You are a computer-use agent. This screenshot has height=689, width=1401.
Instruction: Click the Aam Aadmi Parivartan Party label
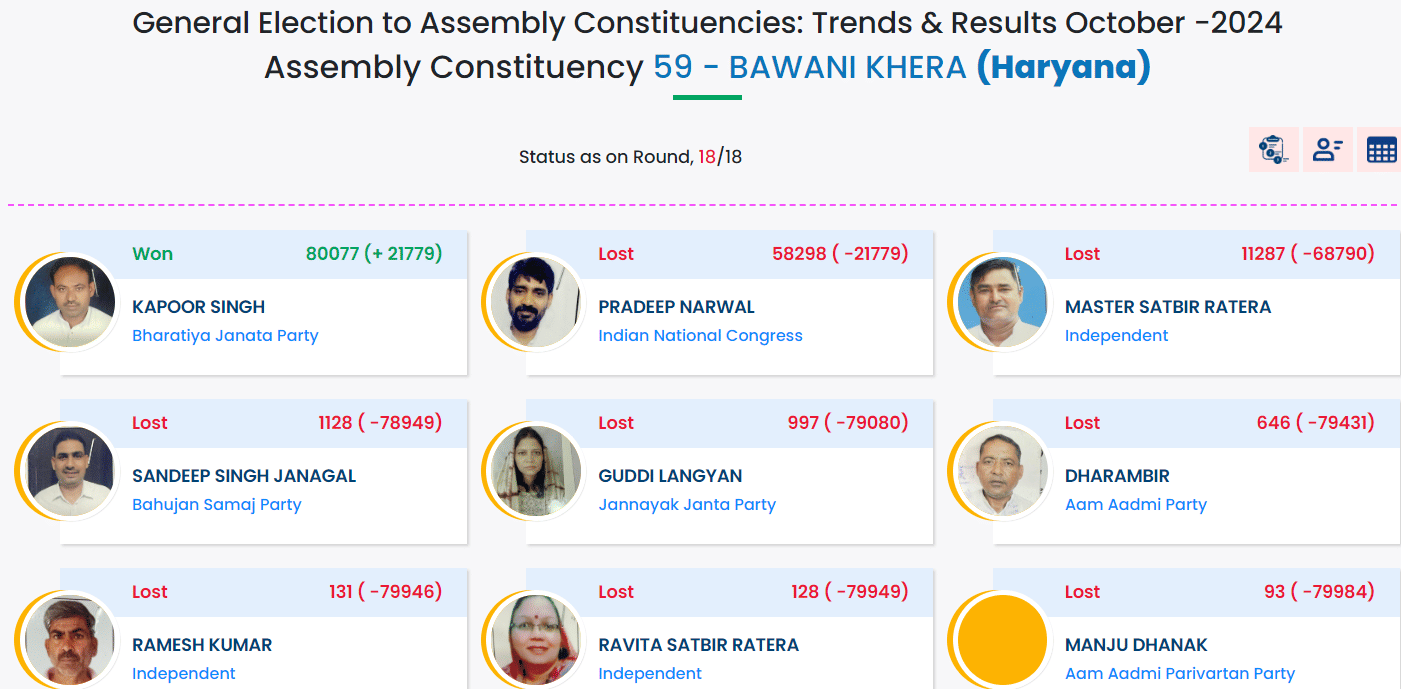(1179, 674)
